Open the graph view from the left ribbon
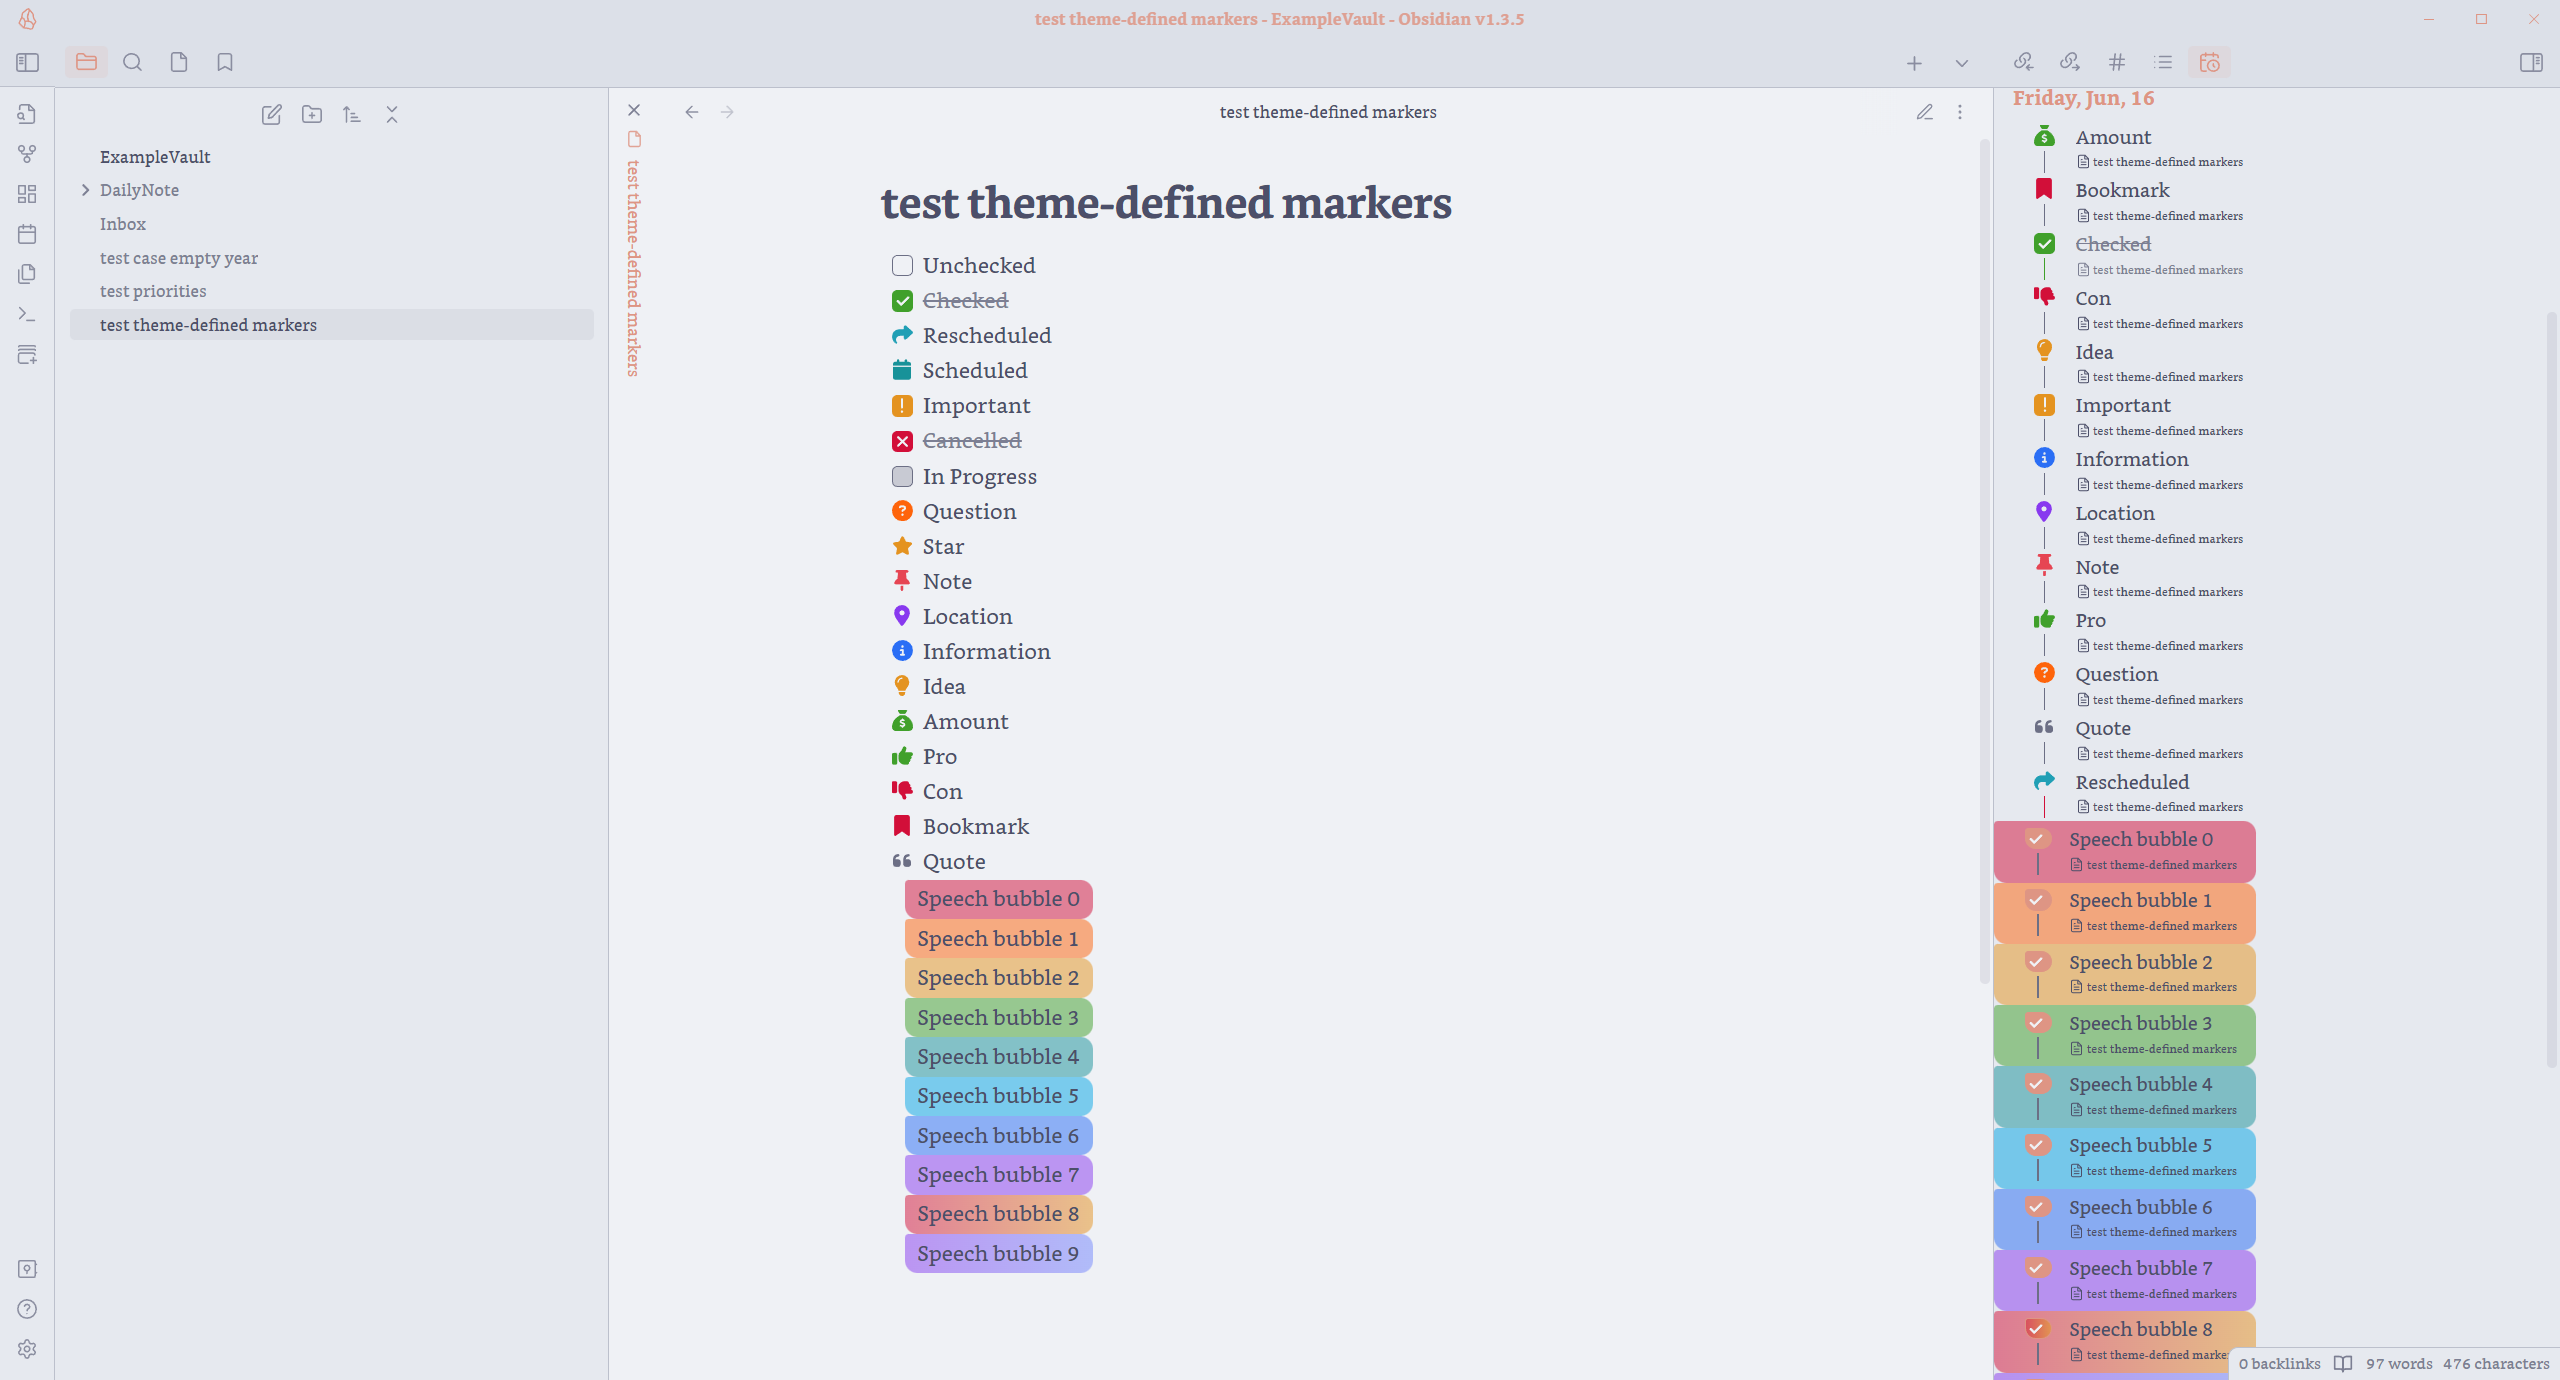 [x=27, y=154]
